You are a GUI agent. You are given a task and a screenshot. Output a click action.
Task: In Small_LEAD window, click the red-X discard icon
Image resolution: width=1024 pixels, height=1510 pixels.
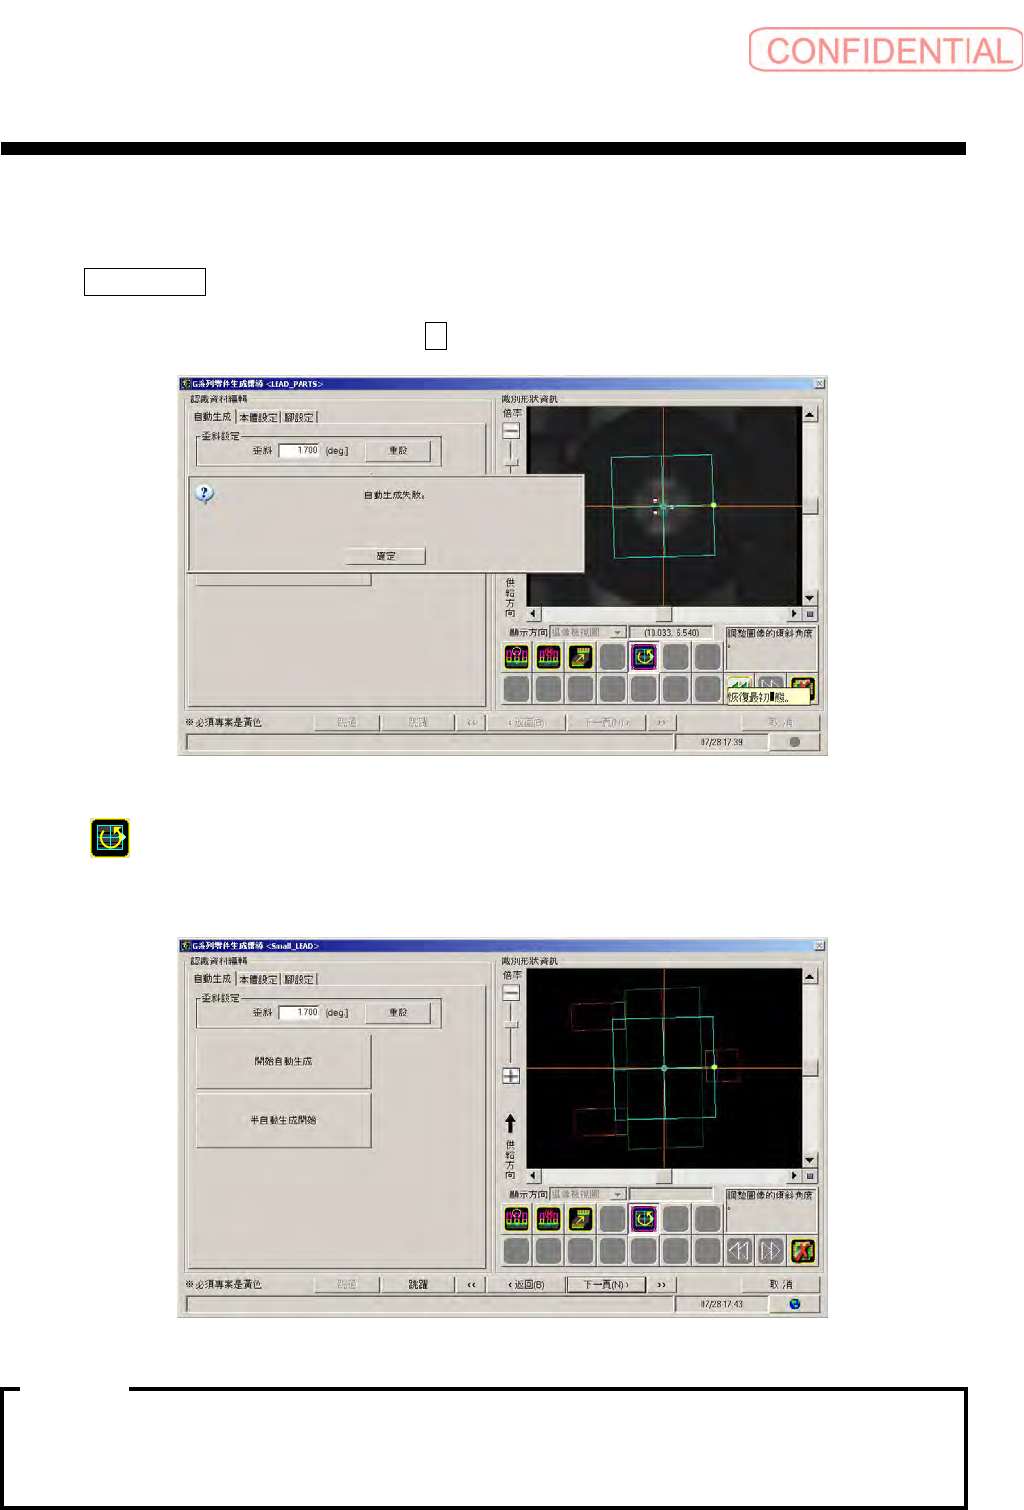(803, 1250)
